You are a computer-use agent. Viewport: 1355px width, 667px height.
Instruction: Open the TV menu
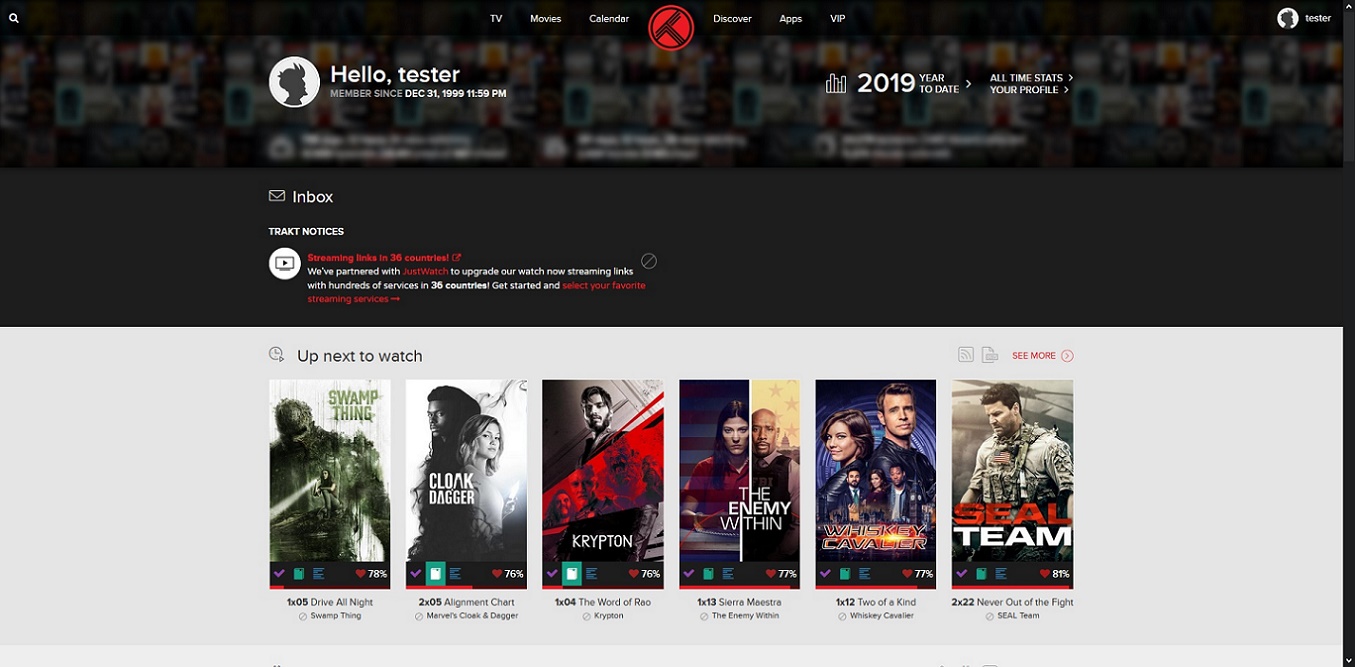point(496,19)
